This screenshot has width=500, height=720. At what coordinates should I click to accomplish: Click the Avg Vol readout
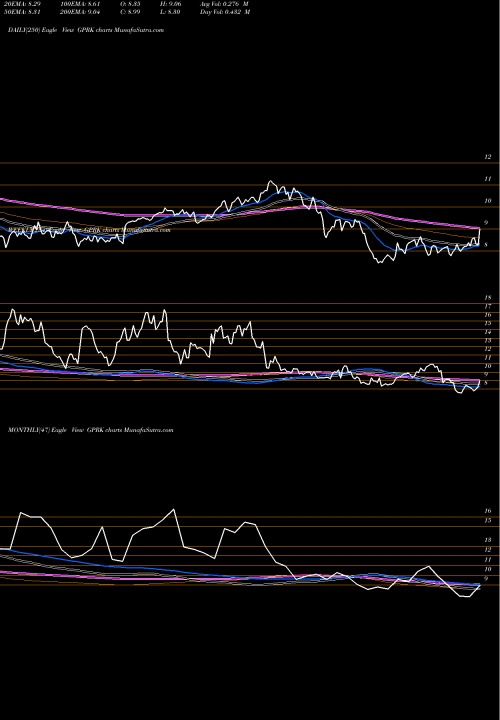point(225,3)
